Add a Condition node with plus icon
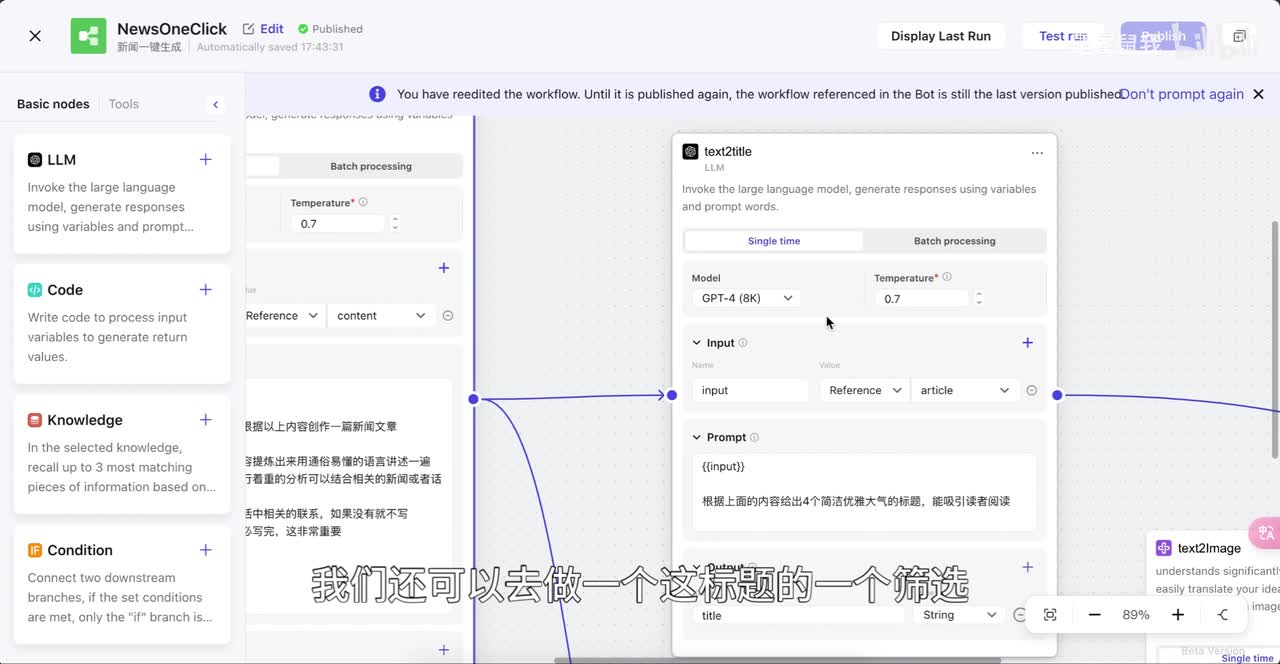1280x664 pixels. pyautogui.click(x=205, y=549)
